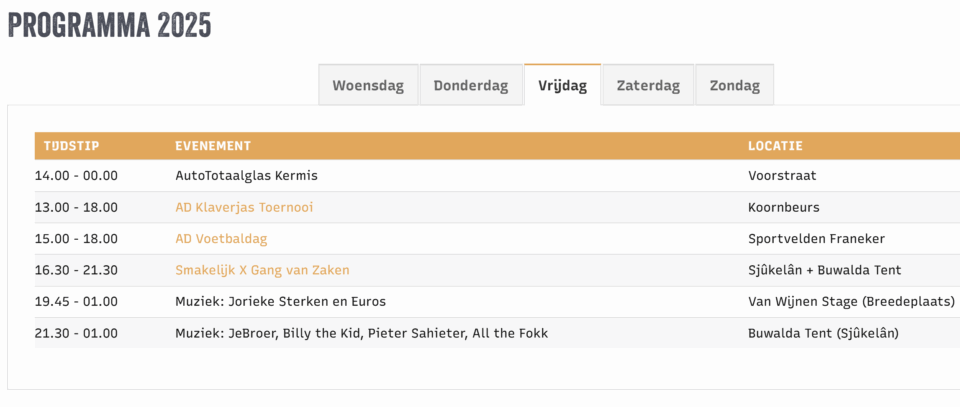Switch to the Woensdag tab
960x407 pixels.
click(x=368, y=85)
